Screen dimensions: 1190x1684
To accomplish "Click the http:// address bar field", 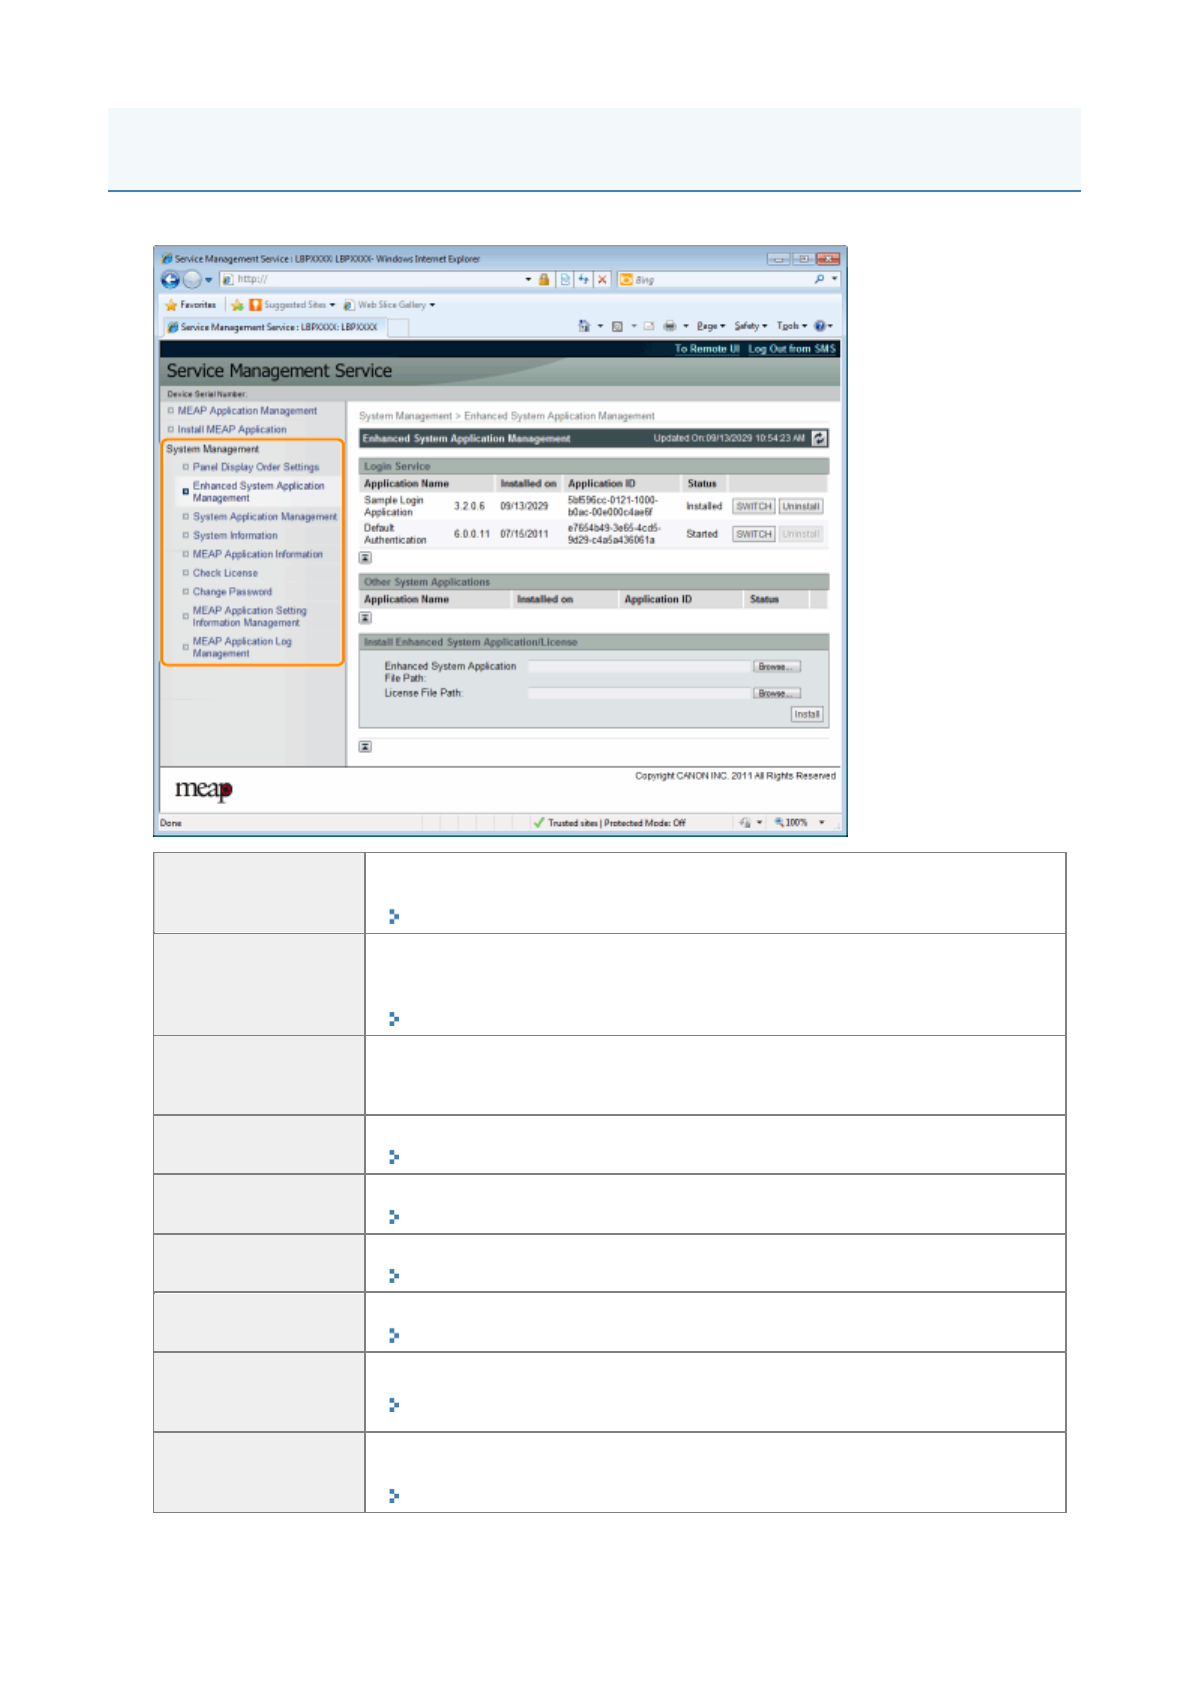I will point(380,280).
